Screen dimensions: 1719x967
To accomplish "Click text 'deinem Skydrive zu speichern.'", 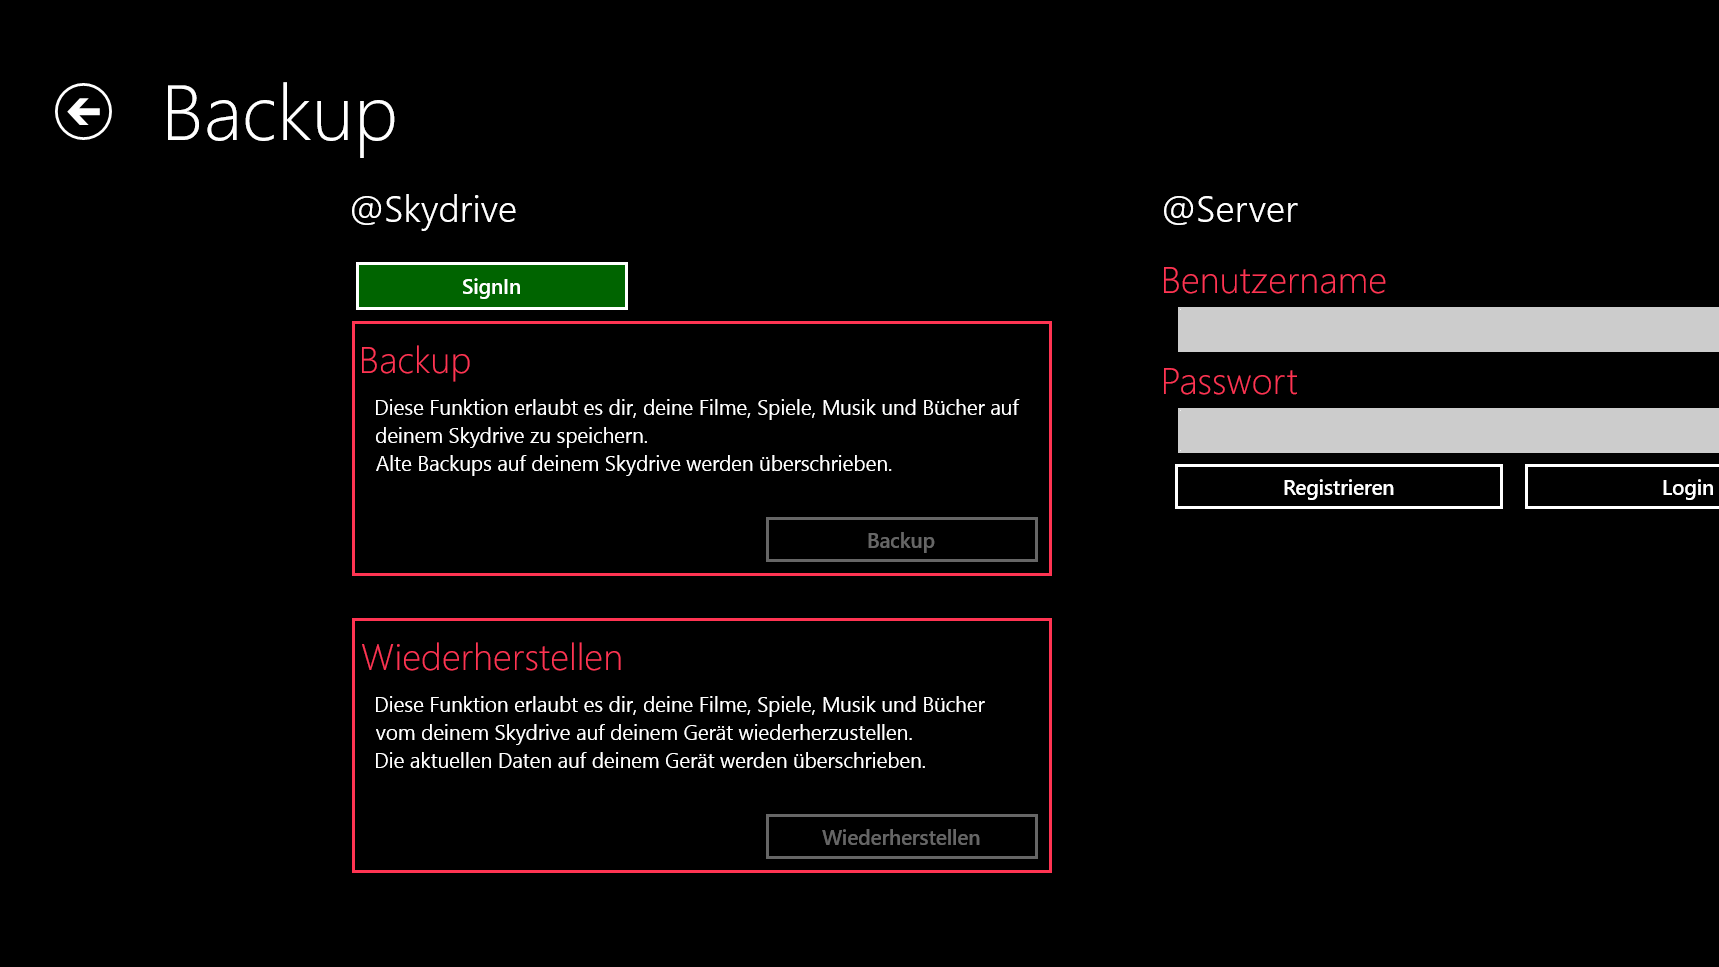I will pyautogui.click(x=511, y=436).
